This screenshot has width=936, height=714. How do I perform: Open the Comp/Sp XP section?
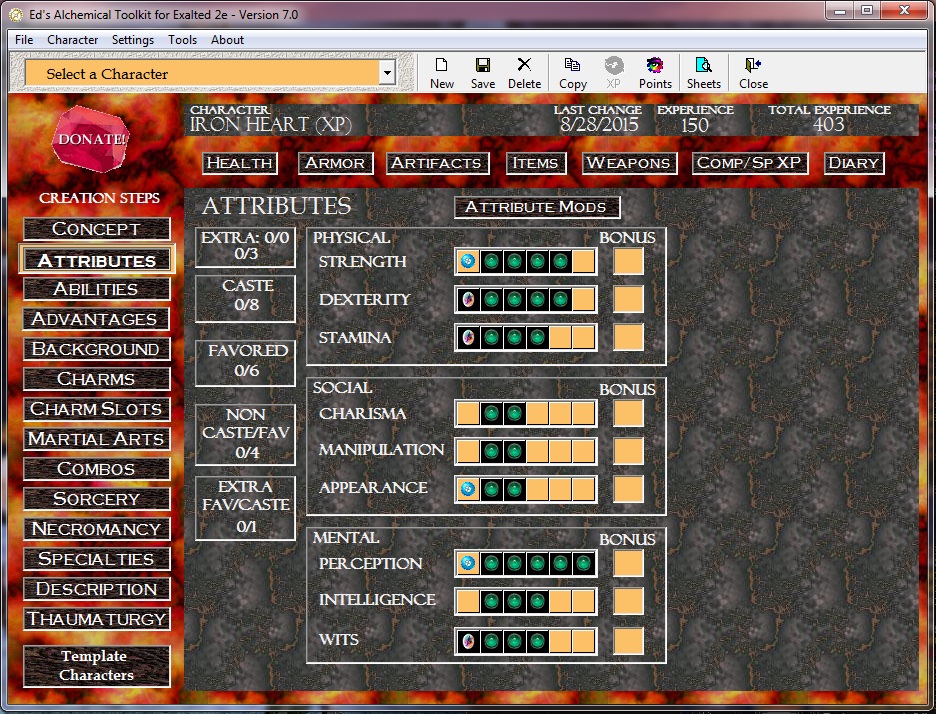(x=750, y=163)
